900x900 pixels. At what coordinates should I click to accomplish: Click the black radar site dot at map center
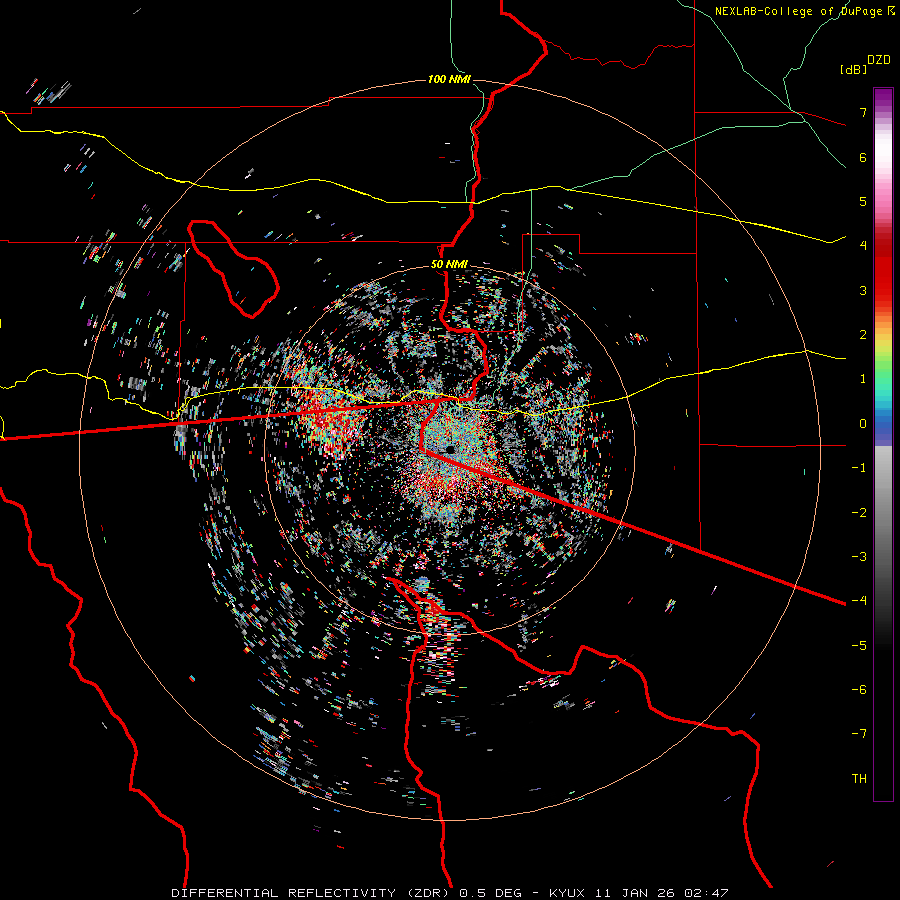click(450, 449)
